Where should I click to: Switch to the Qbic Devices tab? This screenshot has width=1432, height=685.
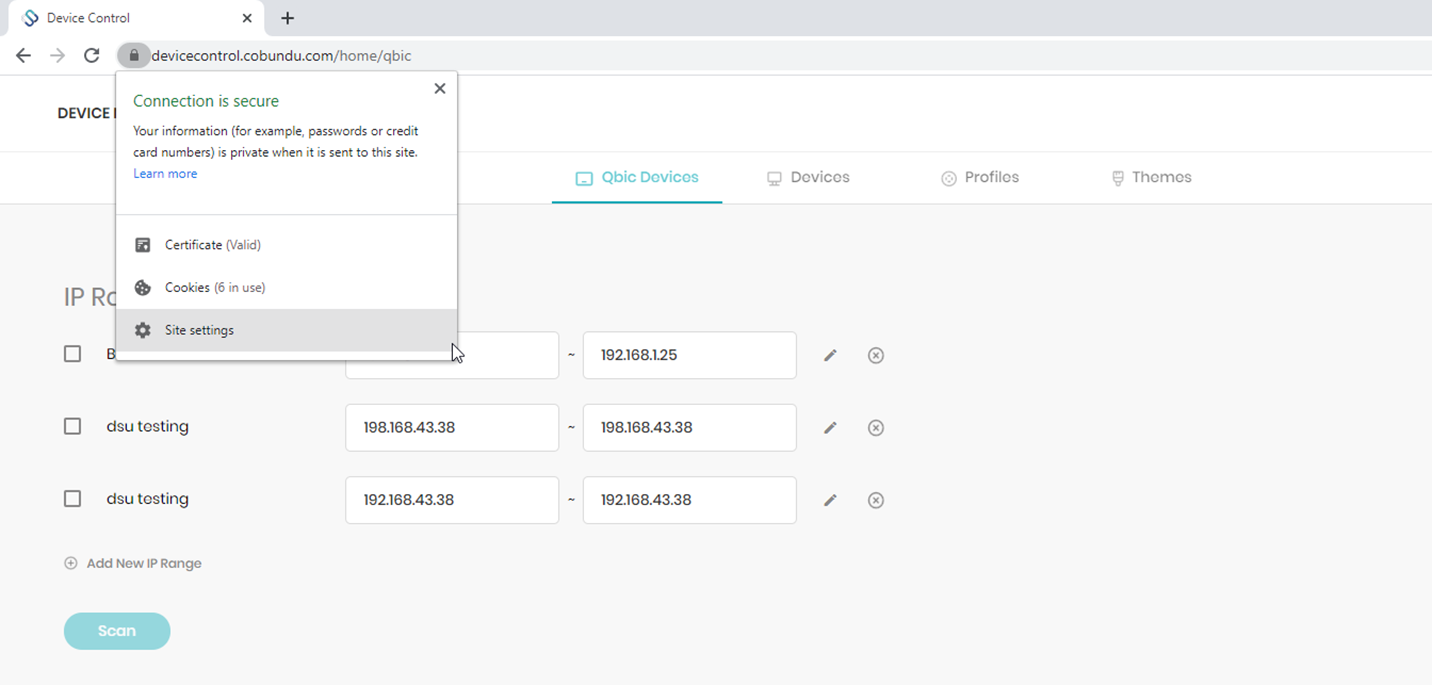tap(637, 178)
